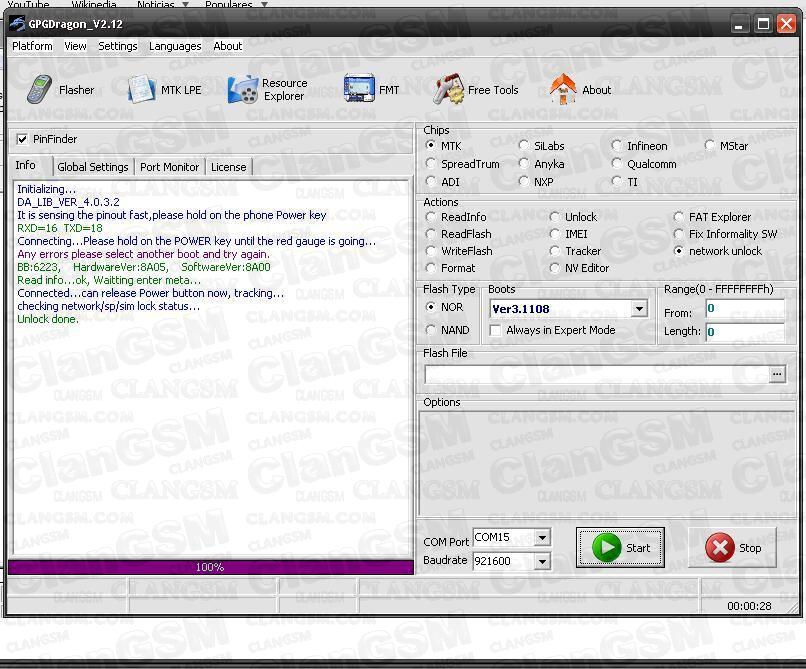Screen dimensions: 806x669
Task: Open the Languages menu
Action: click(x=175, y=46)
